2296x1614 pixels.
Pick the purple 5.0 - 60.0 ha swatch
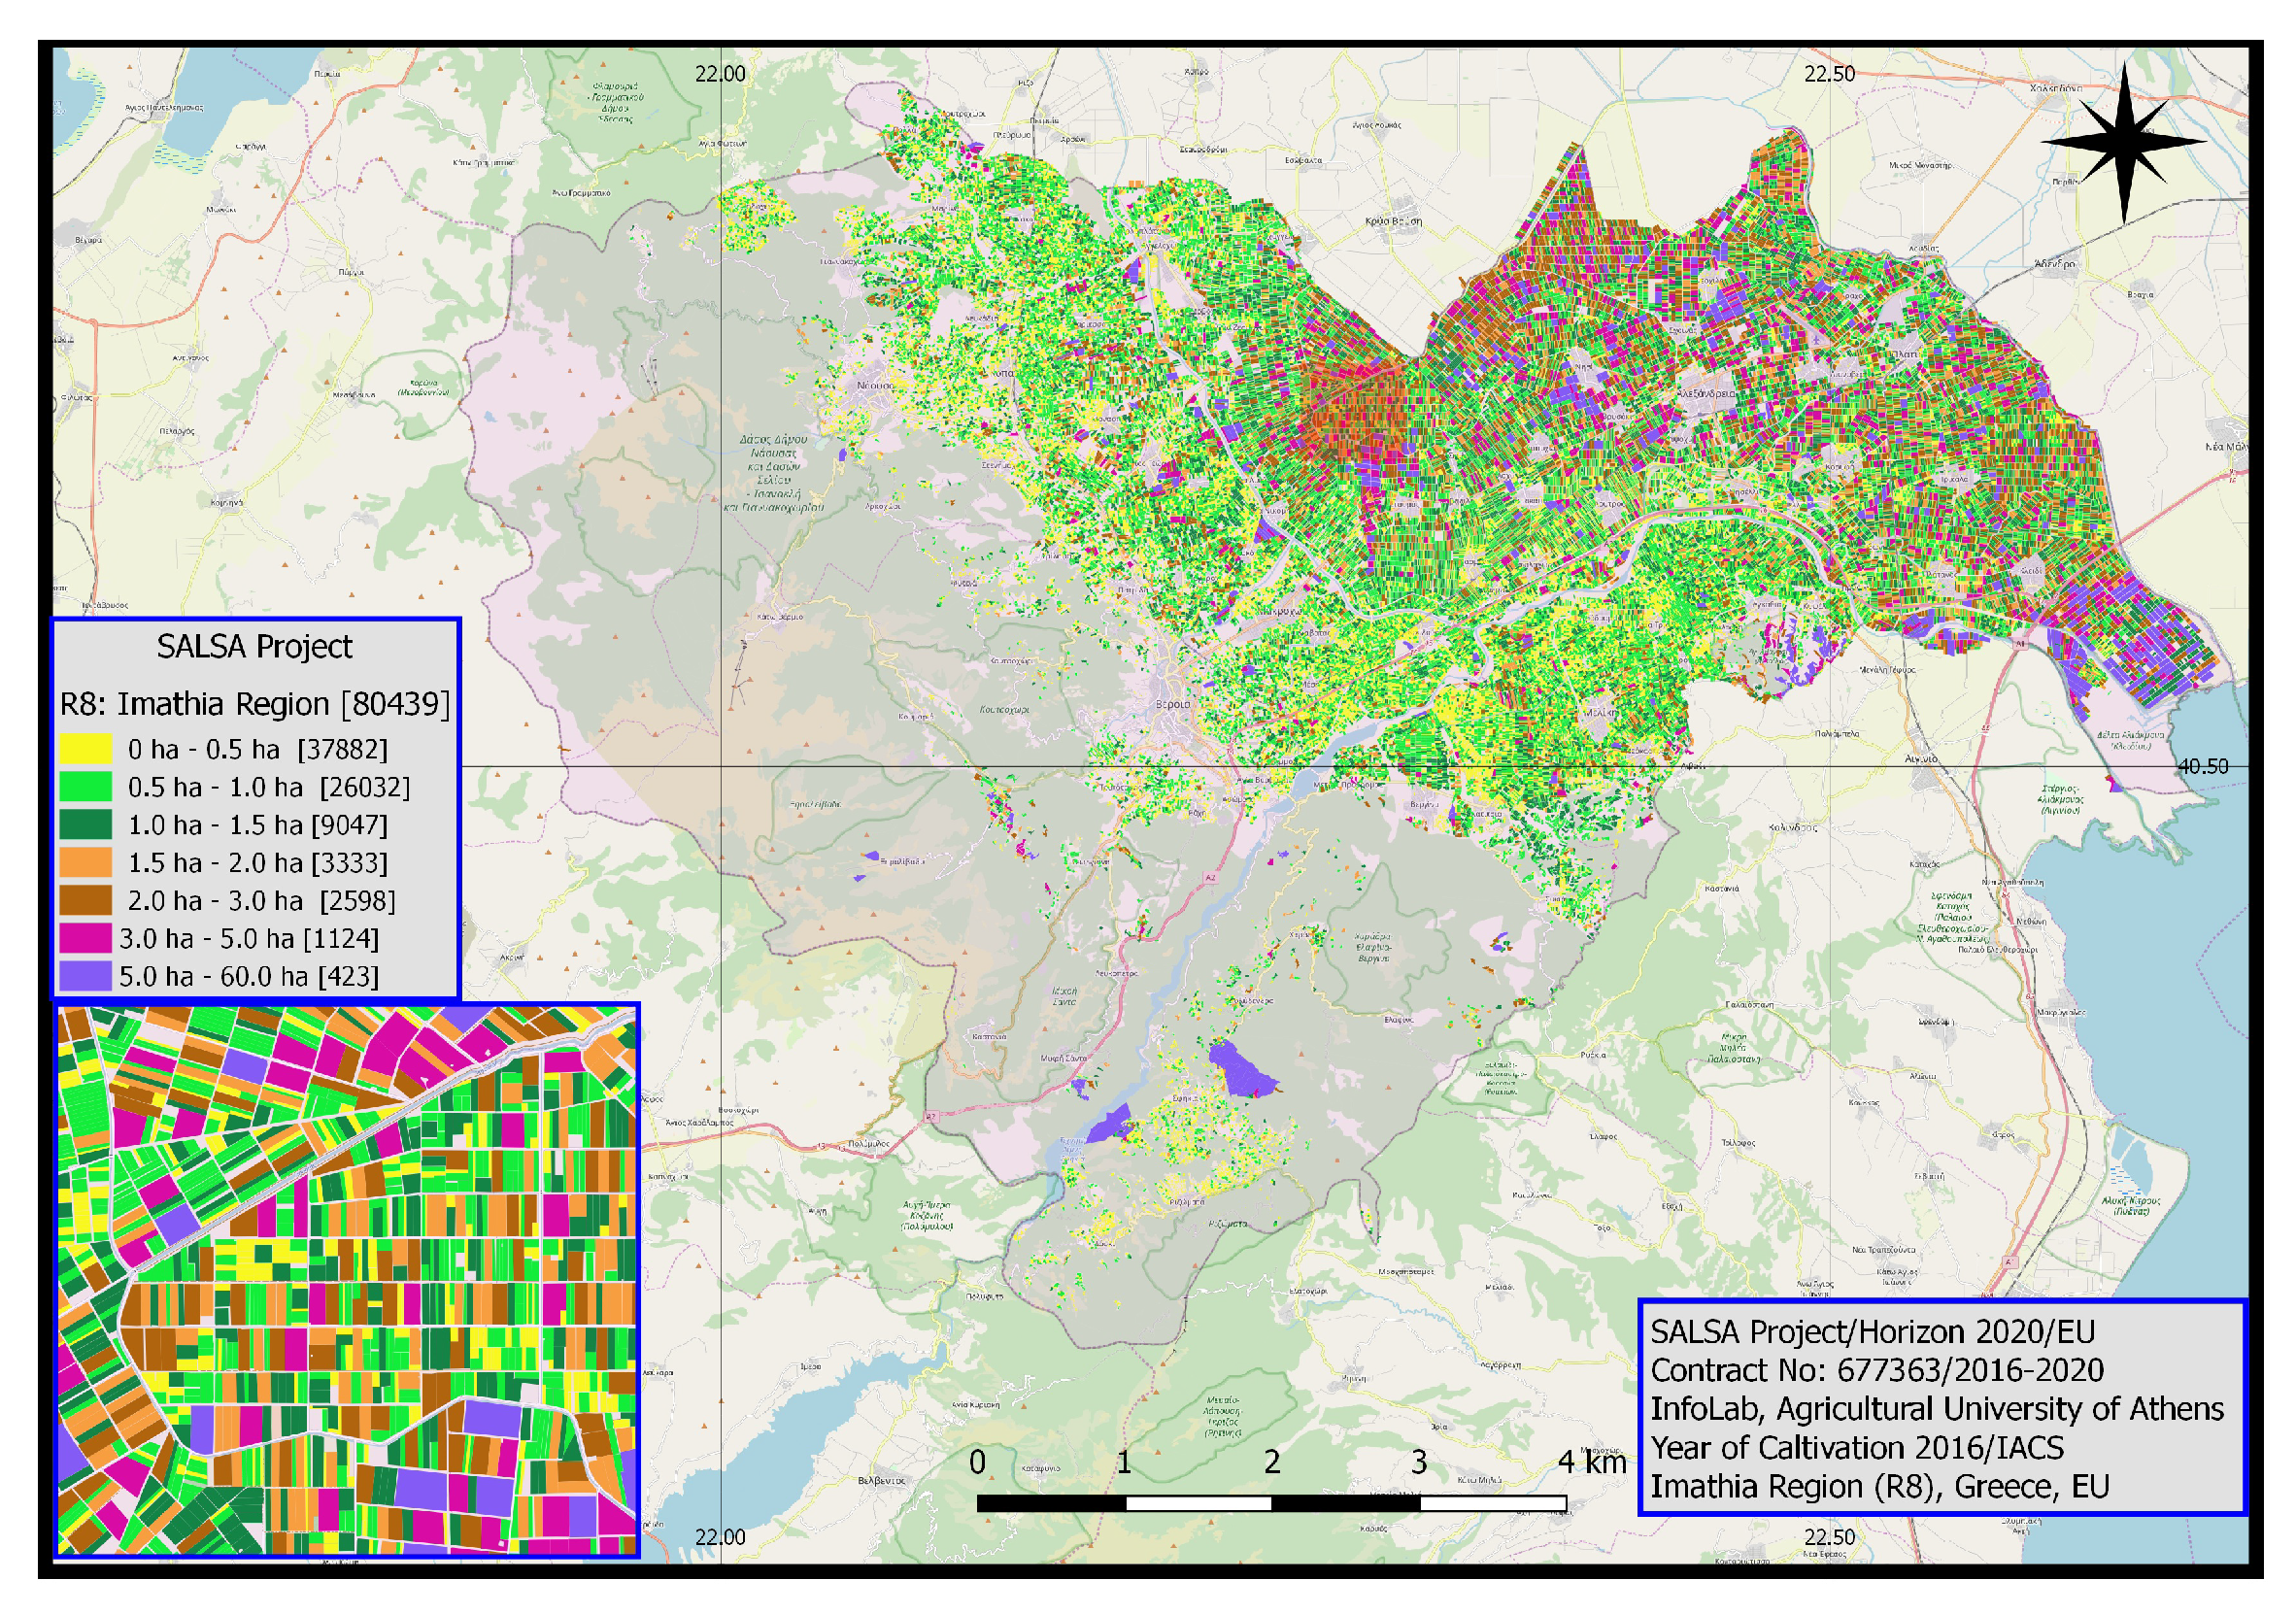point(85,976)
